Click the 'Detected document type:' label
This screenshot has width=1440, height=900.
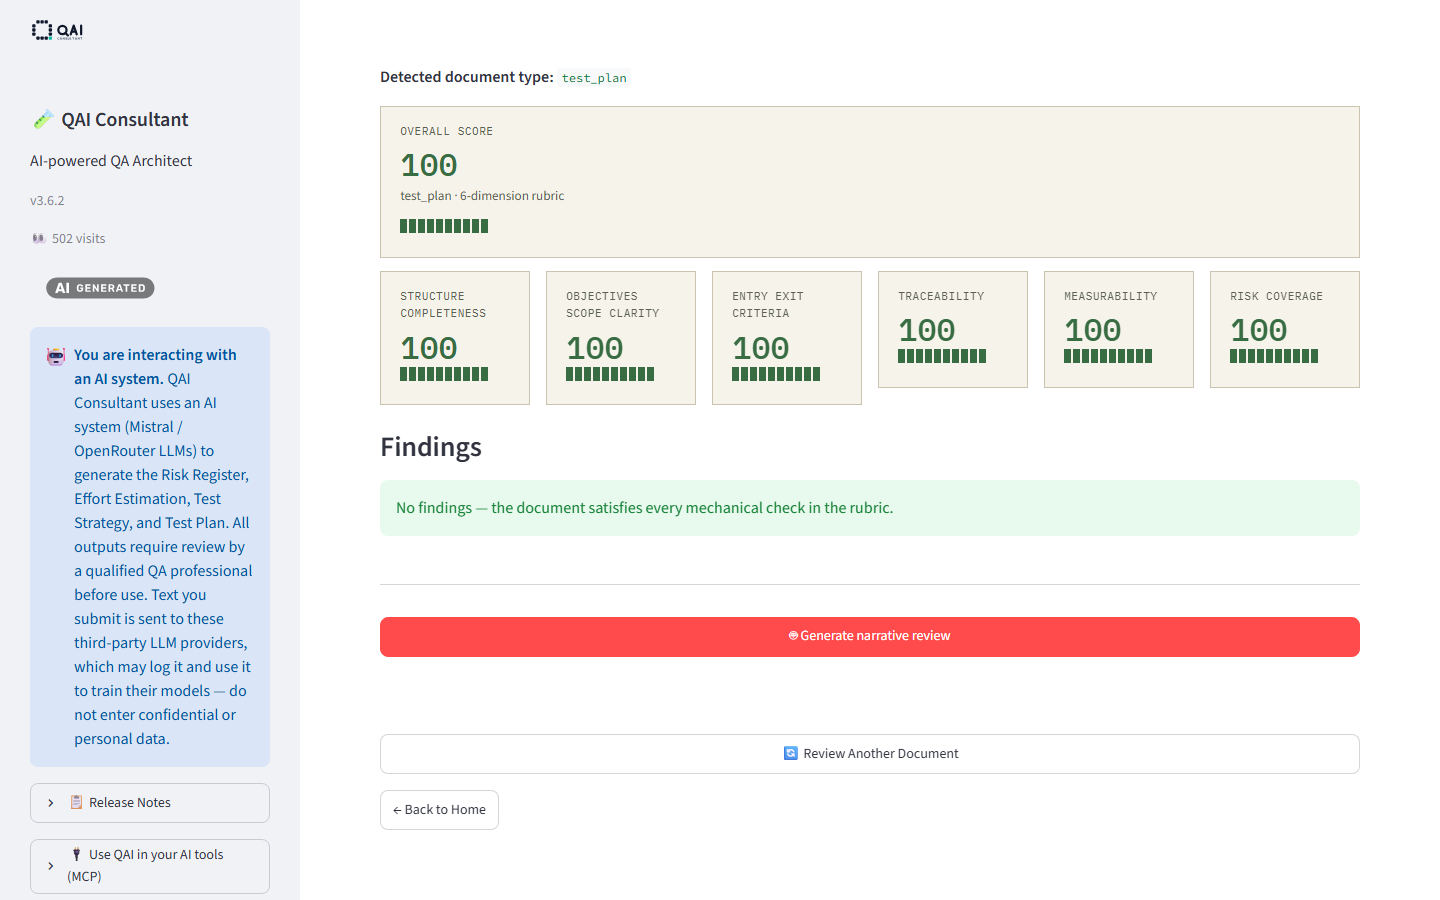467,77
